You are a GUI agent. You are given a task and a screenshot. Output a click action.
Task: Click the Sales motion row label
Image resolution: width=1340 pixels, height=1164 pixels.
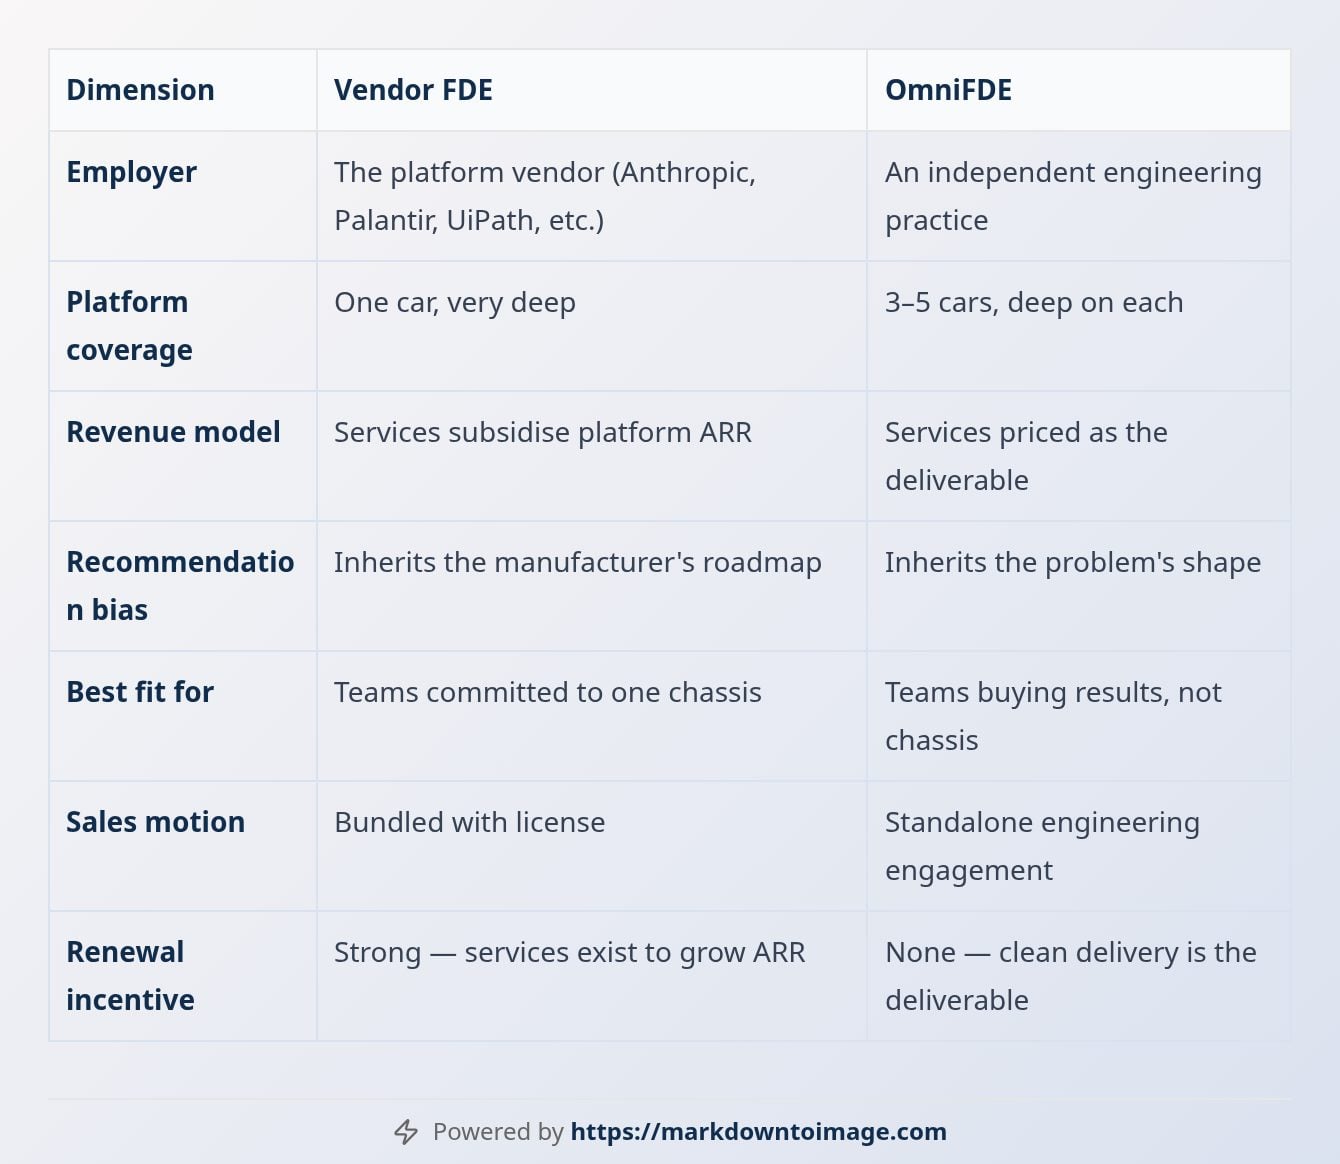[155, 822]
